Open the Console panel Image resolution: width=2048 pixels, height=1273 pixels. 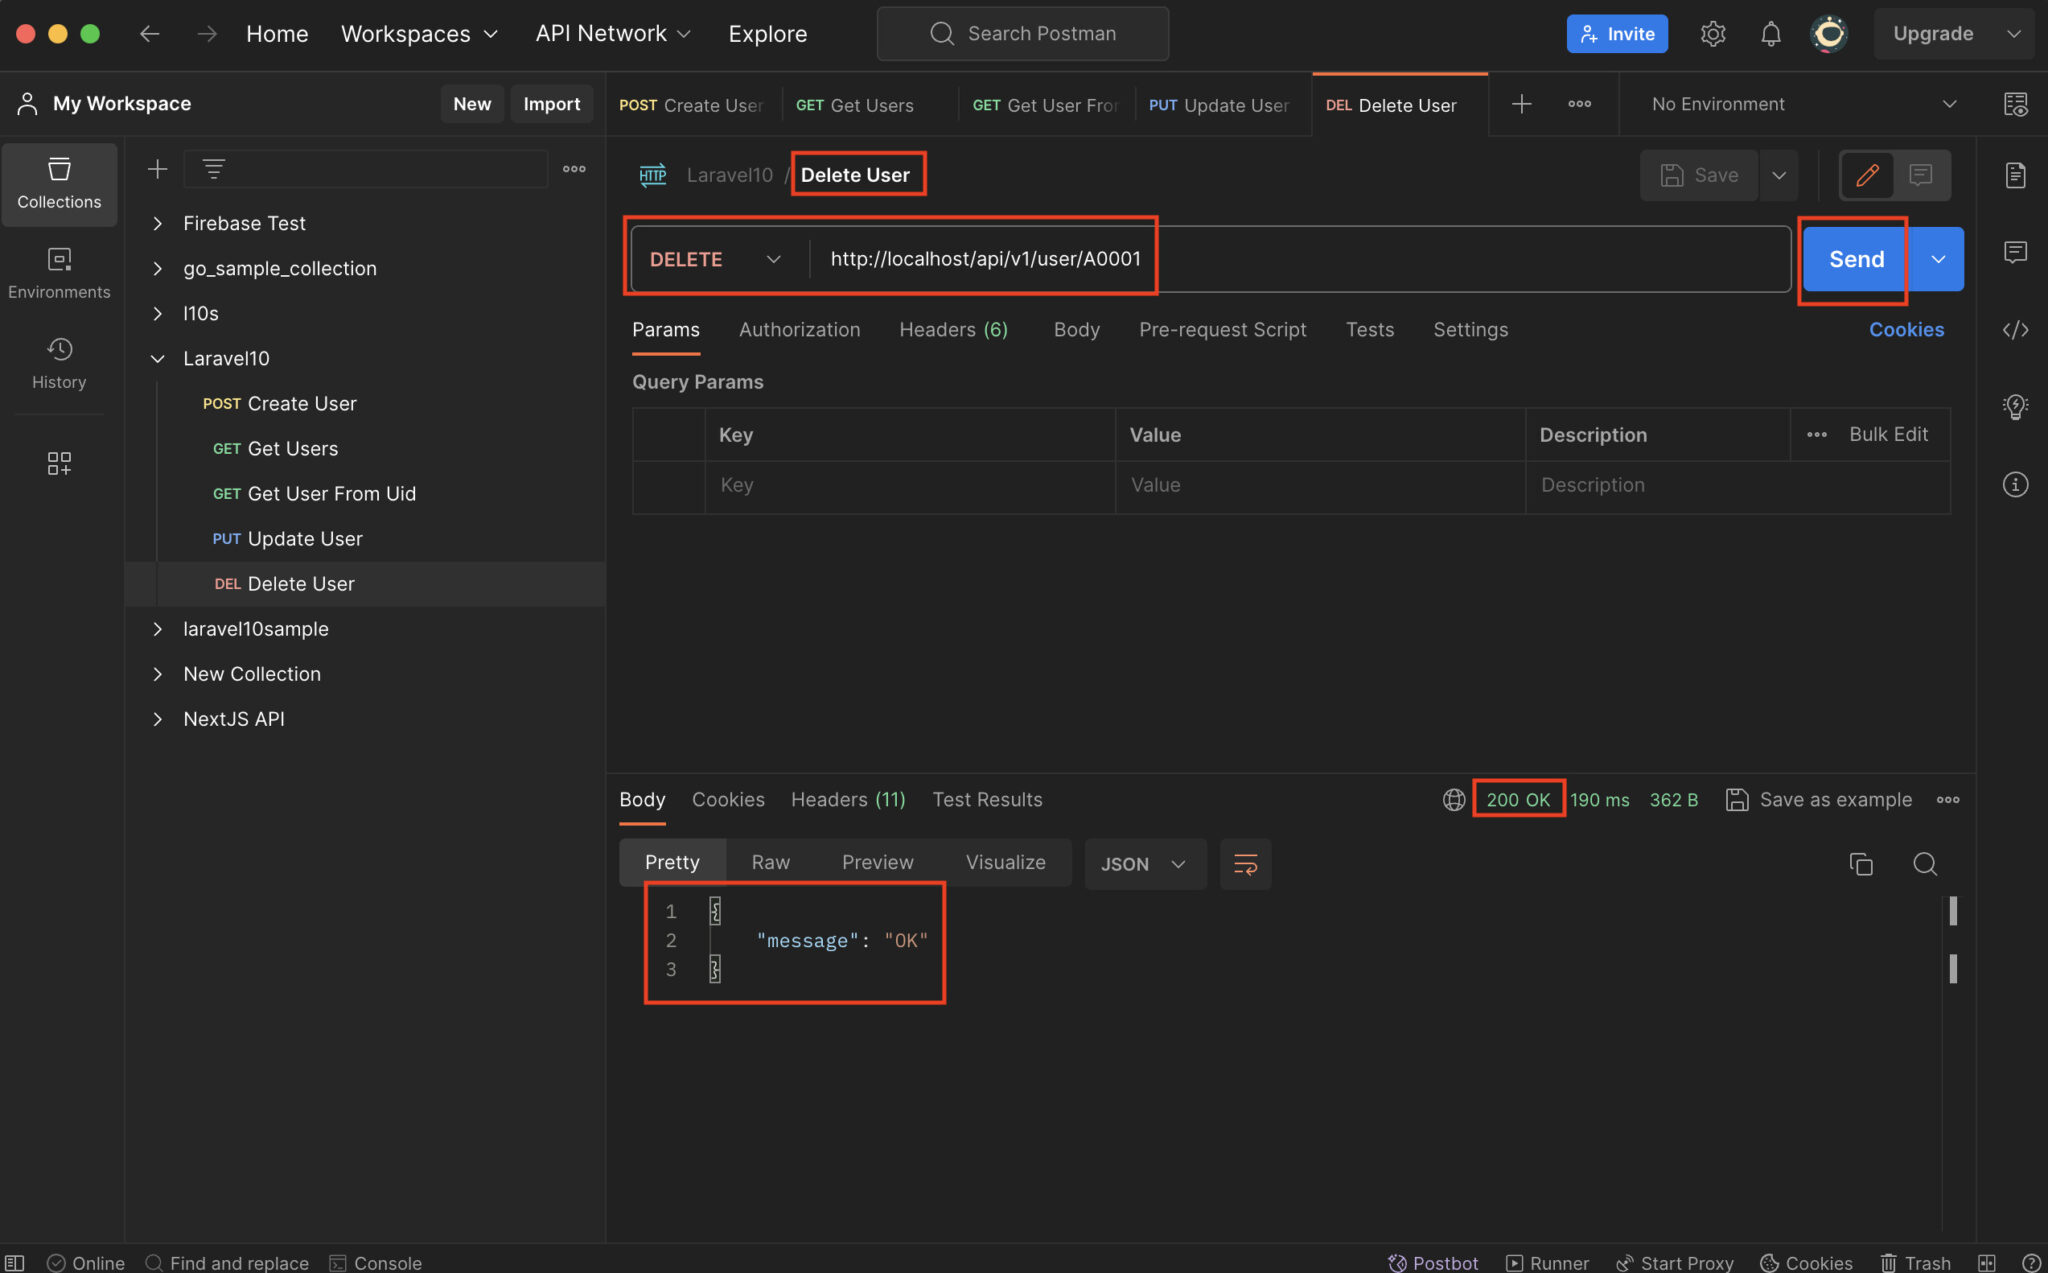(x=375, y=1261)
